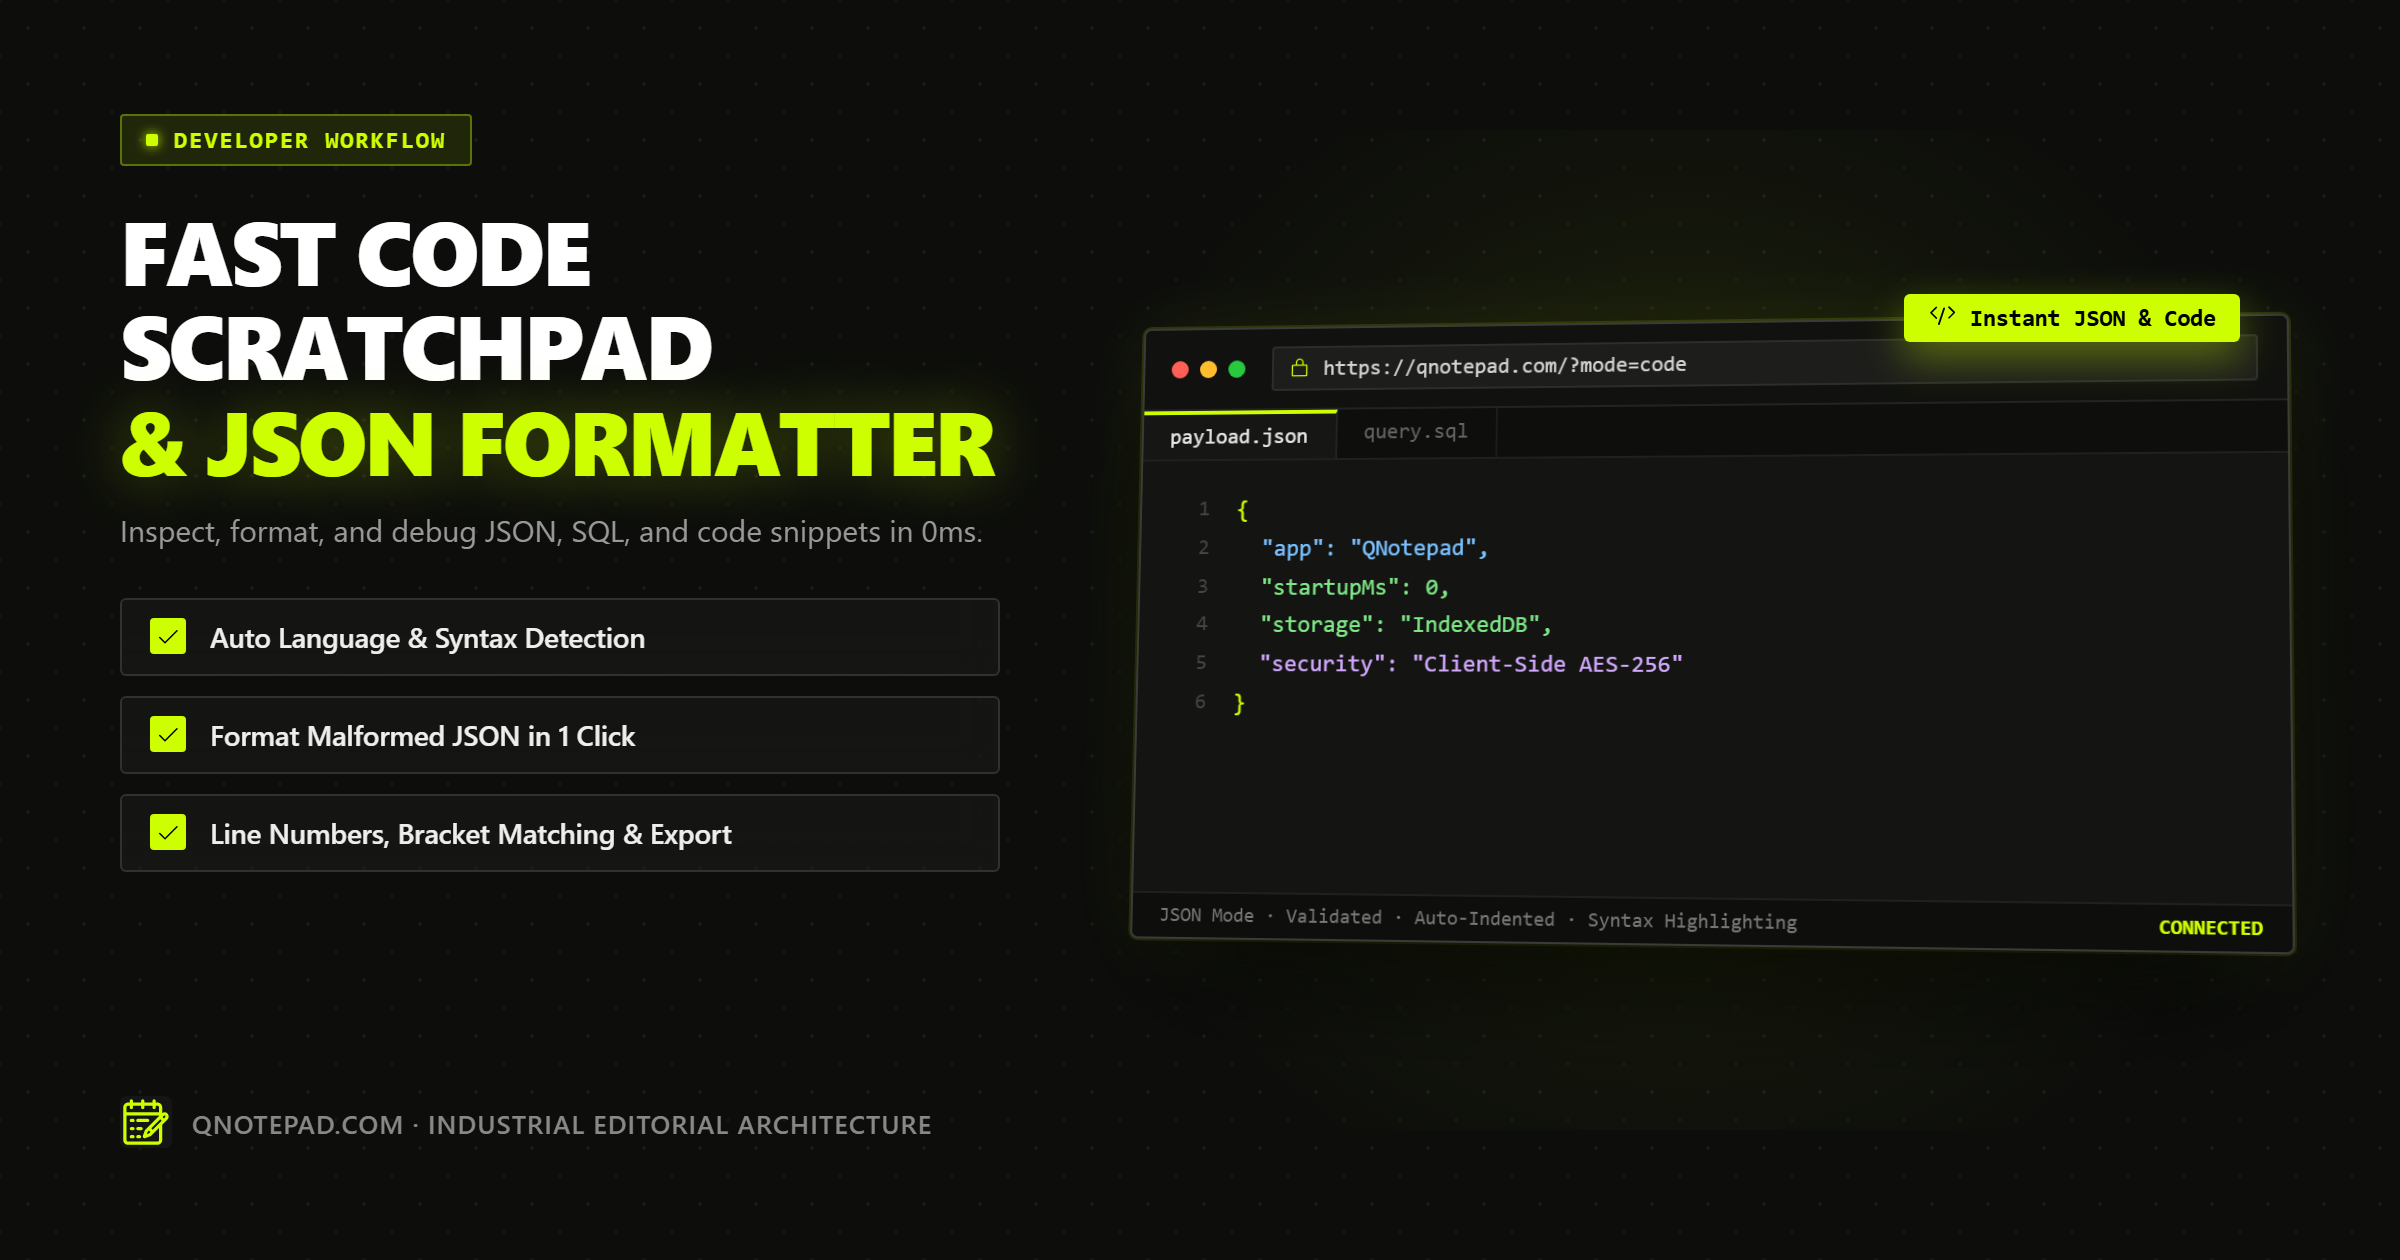The height and width of the screenshot is (1260, 2400).
Task: Click the Validated status entry
Action: pos(1333,917)
